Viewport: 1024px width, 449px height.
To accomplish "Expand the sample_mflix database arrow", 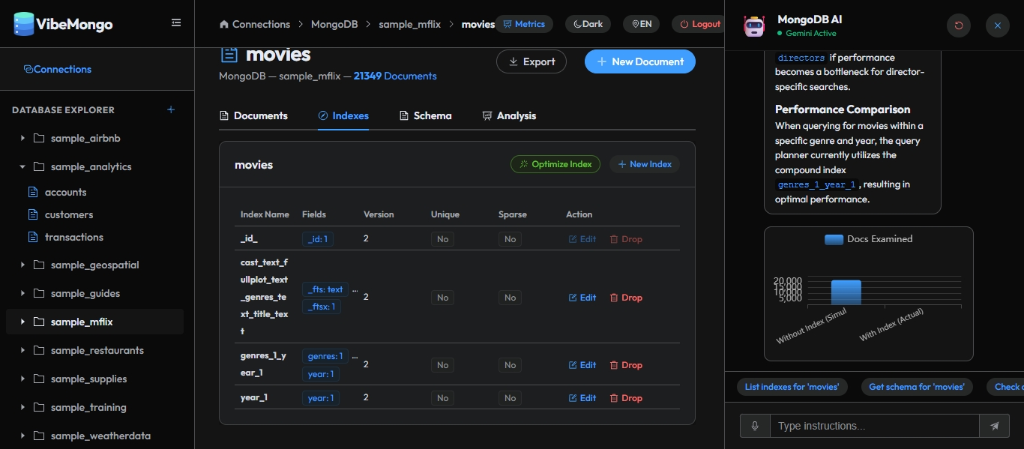I will 23,322.
